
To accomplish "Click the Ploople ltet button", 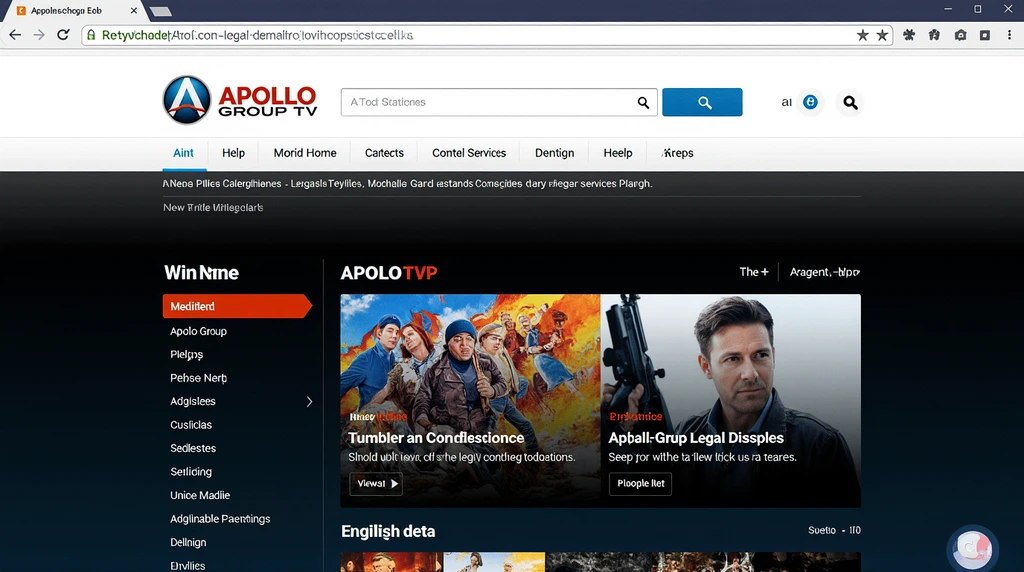I will pyautogui.click(x=641, y=484).
